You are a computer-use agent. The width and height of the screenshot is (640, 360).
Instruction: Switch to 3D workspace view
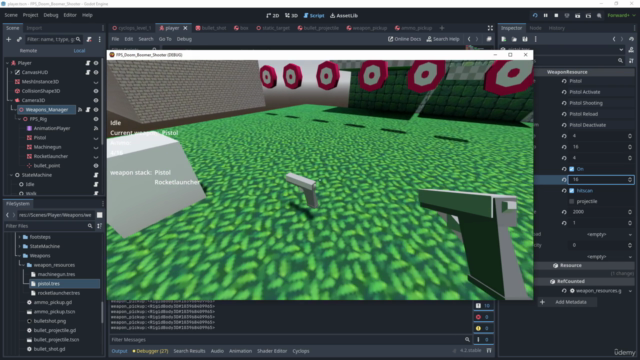[291, 16]
